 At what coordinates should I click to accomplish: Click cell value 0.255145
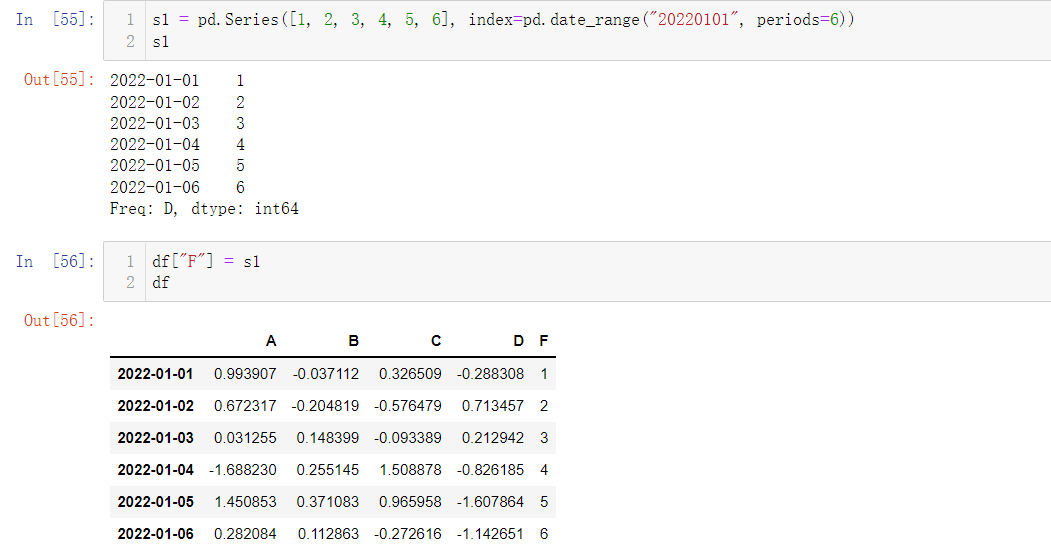tap(328, 470)
